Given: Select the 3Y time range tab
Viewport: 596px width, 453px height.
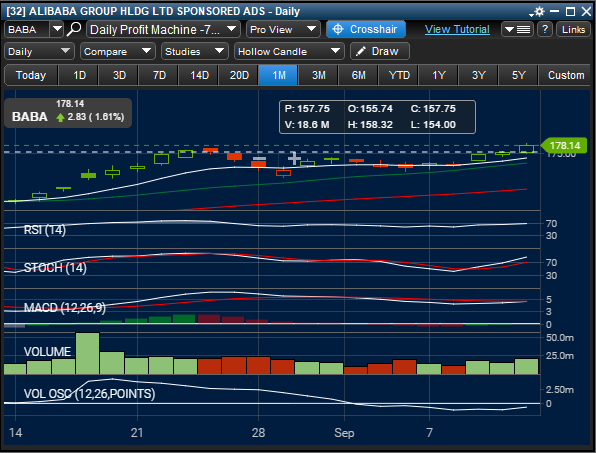Looking at the screenshot, I should (x=479, y=75).
